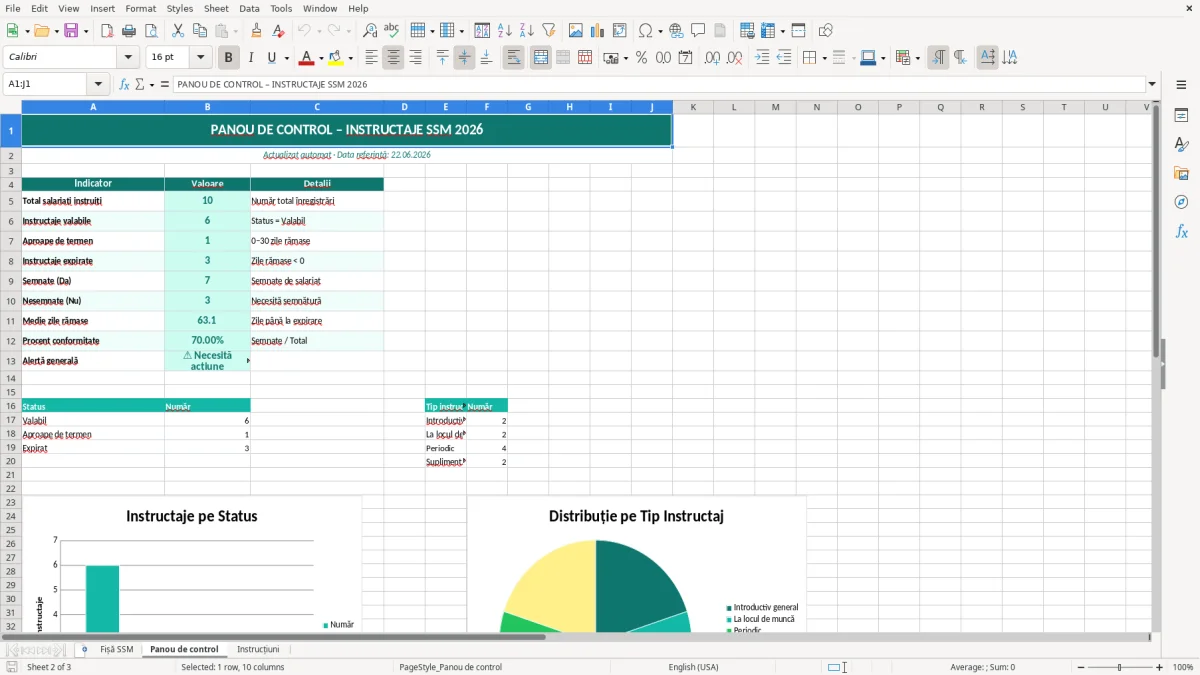The height and width of the screenshot is (675, 1200).
Task: Run the Spelling check
Action: point(392,31)
